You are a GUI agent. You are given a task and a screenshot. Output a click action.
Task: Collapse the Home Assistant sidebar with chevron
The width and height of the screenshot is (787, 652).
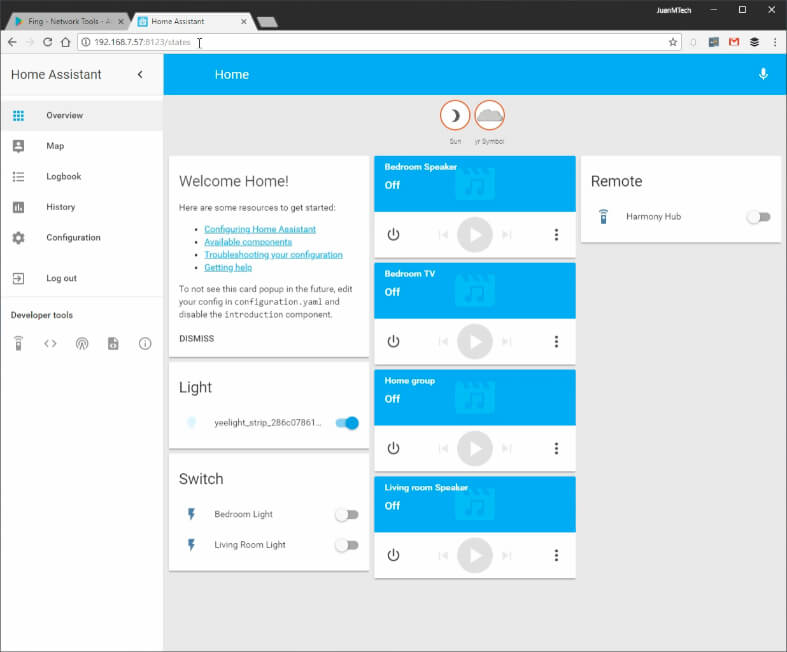tap(140, 74)
